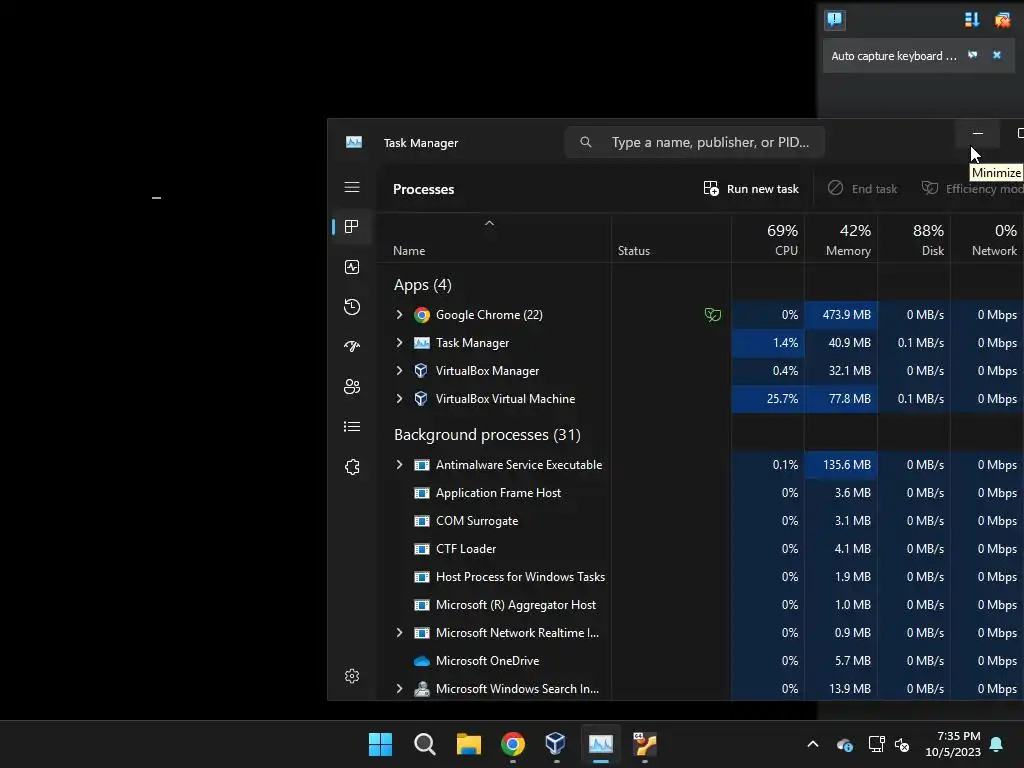The image size is (1024, 768).
Task: Click the Task Manager taskbar icon
Action: click(x=601, y=744)
